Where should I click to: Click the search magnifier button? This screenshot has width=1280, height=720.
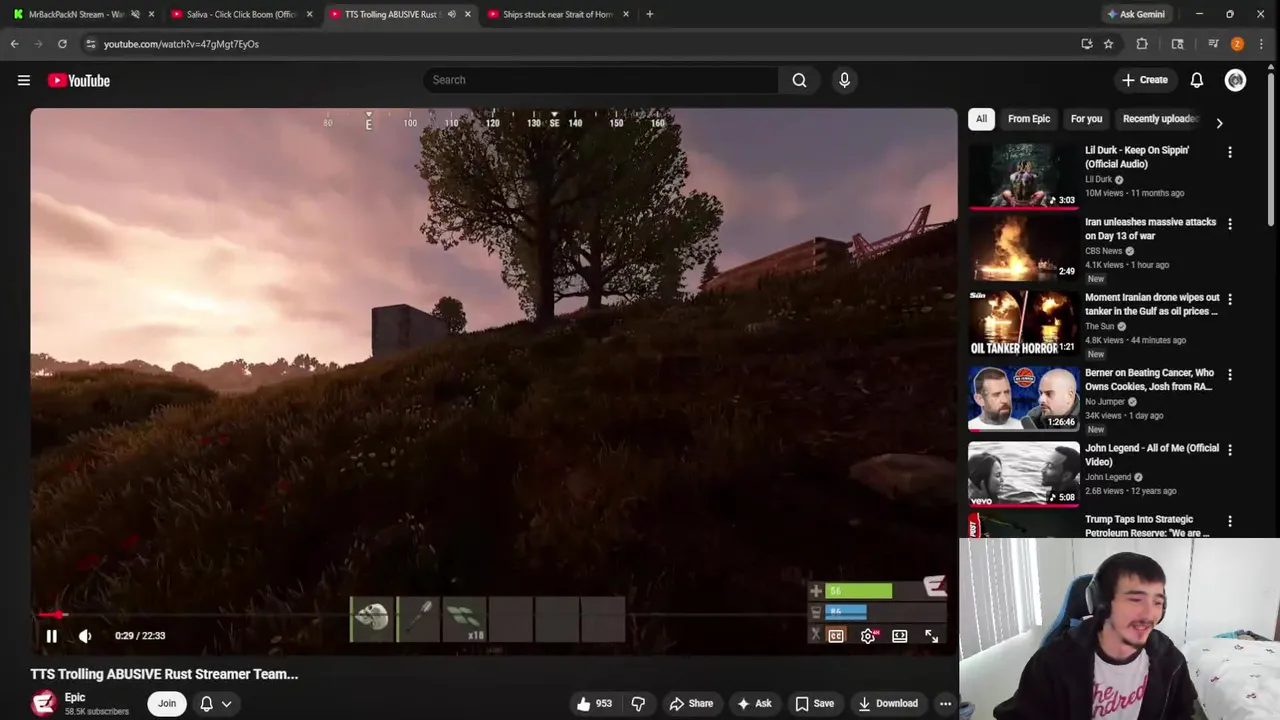799,80
